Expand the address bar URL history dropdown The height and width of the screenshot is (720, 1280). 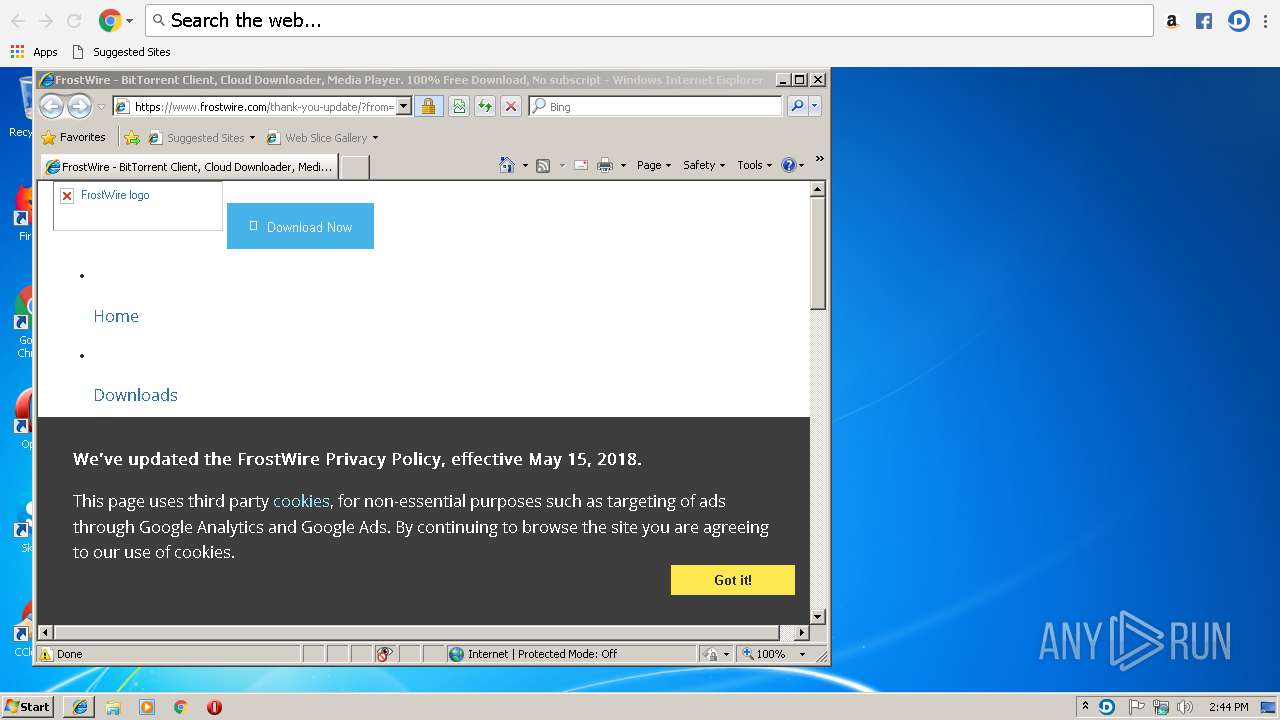pyautogui.click(x=404, y=107)
